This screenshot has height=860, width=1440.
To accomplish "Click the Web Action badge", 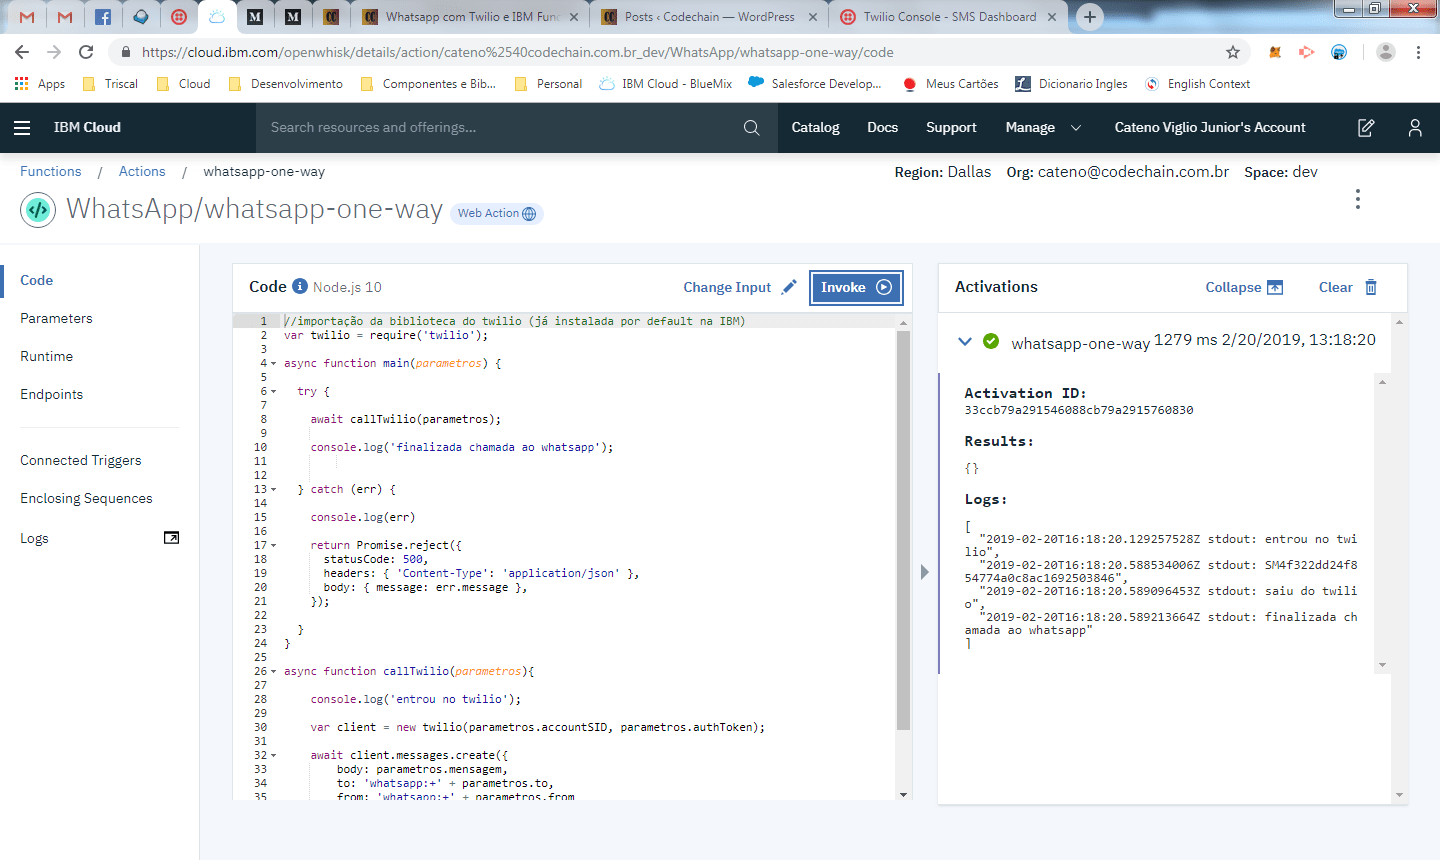I will pyautogui.click(x=496, y=213).
